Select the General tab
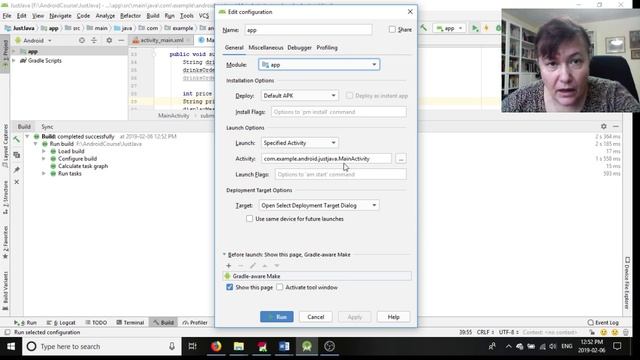640x360 pixels. click(x=234, y=48)
